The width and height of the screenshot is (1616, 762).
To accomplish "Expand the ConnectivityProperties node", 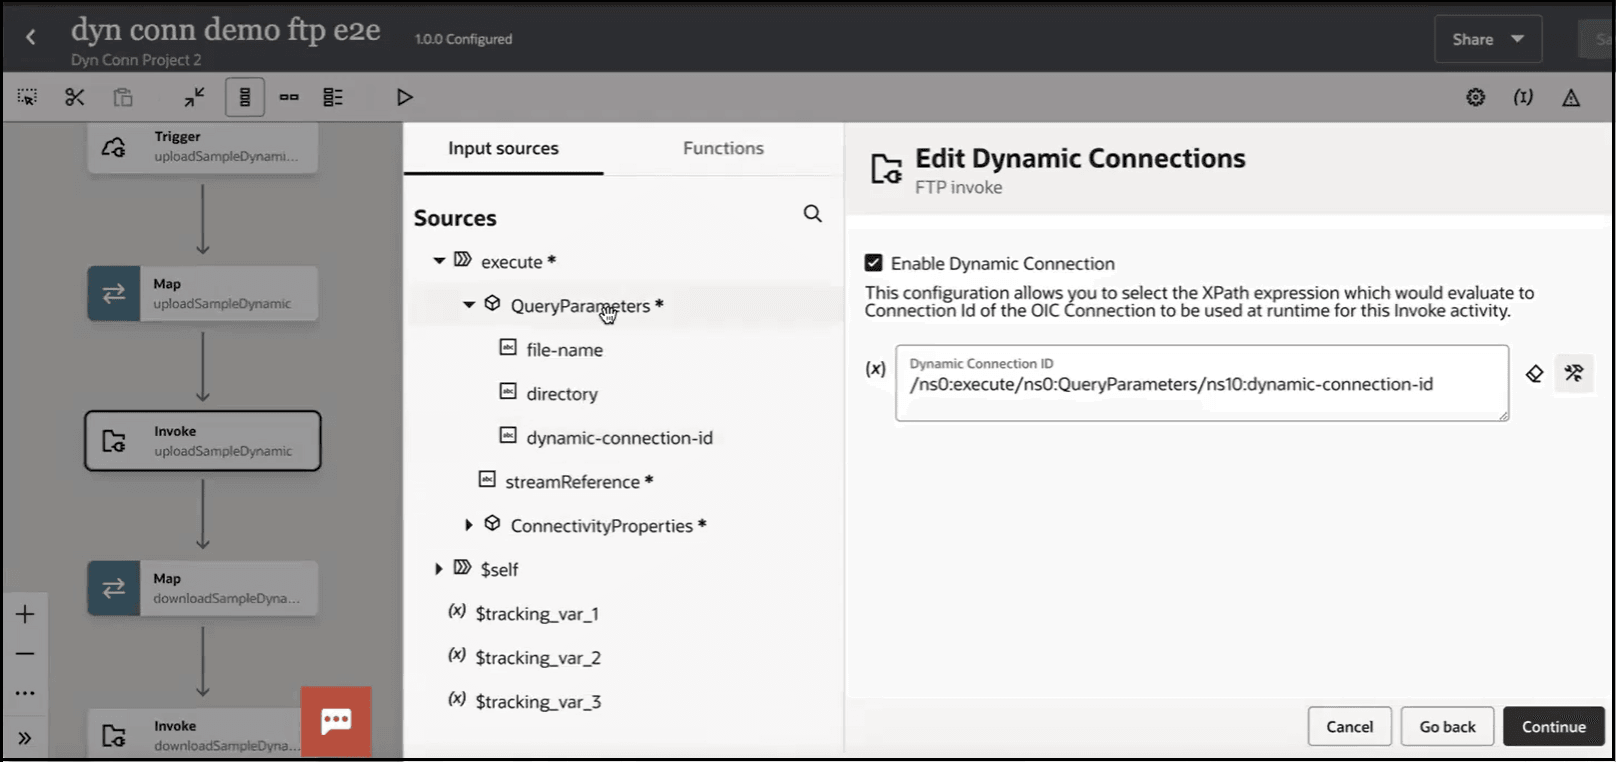I will (x=468, y=525).
